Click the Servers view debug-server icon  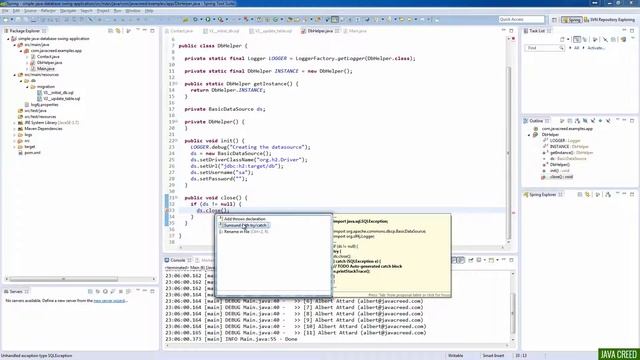(x=98, y=291)
